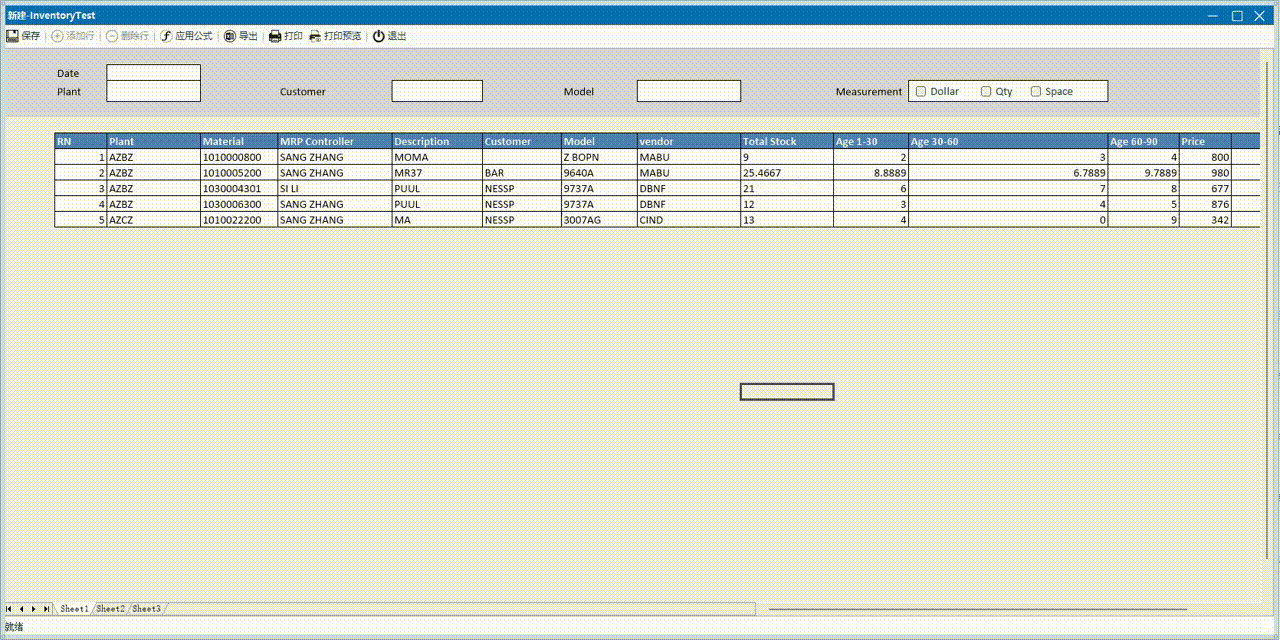Screen dimensions: 1280x640
Task: Click the 添加行 add row button
Action: (x=73, y=36)
